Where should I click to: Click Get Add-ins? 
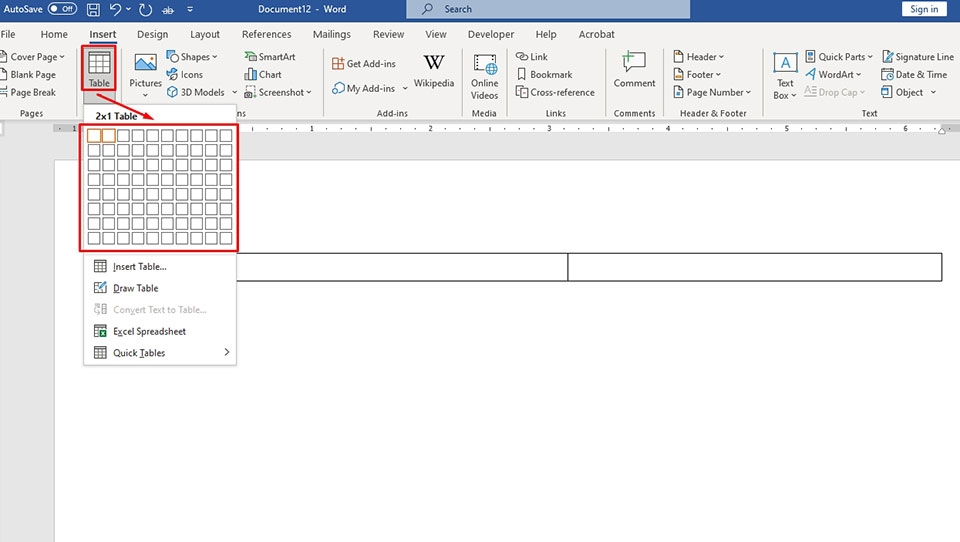coord(364,64)
